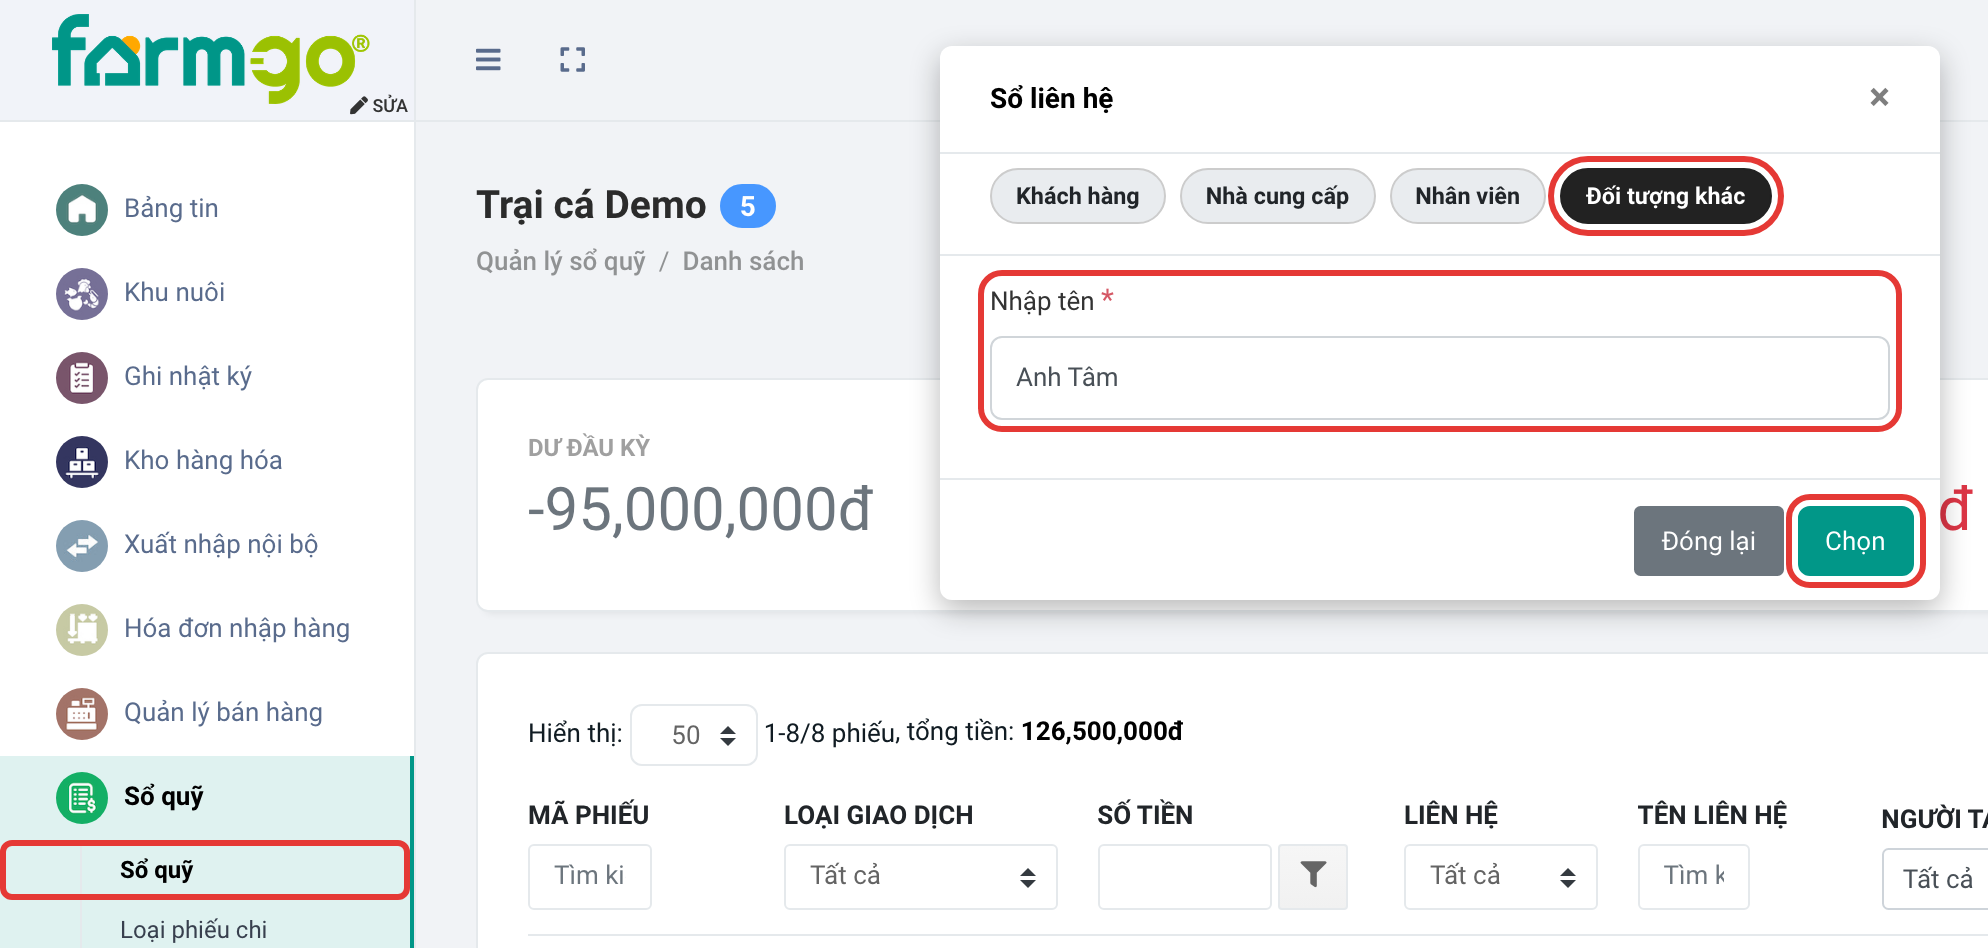
Task: Click the total amount 126,500,000đ
Action: [x=1102, y=732]
